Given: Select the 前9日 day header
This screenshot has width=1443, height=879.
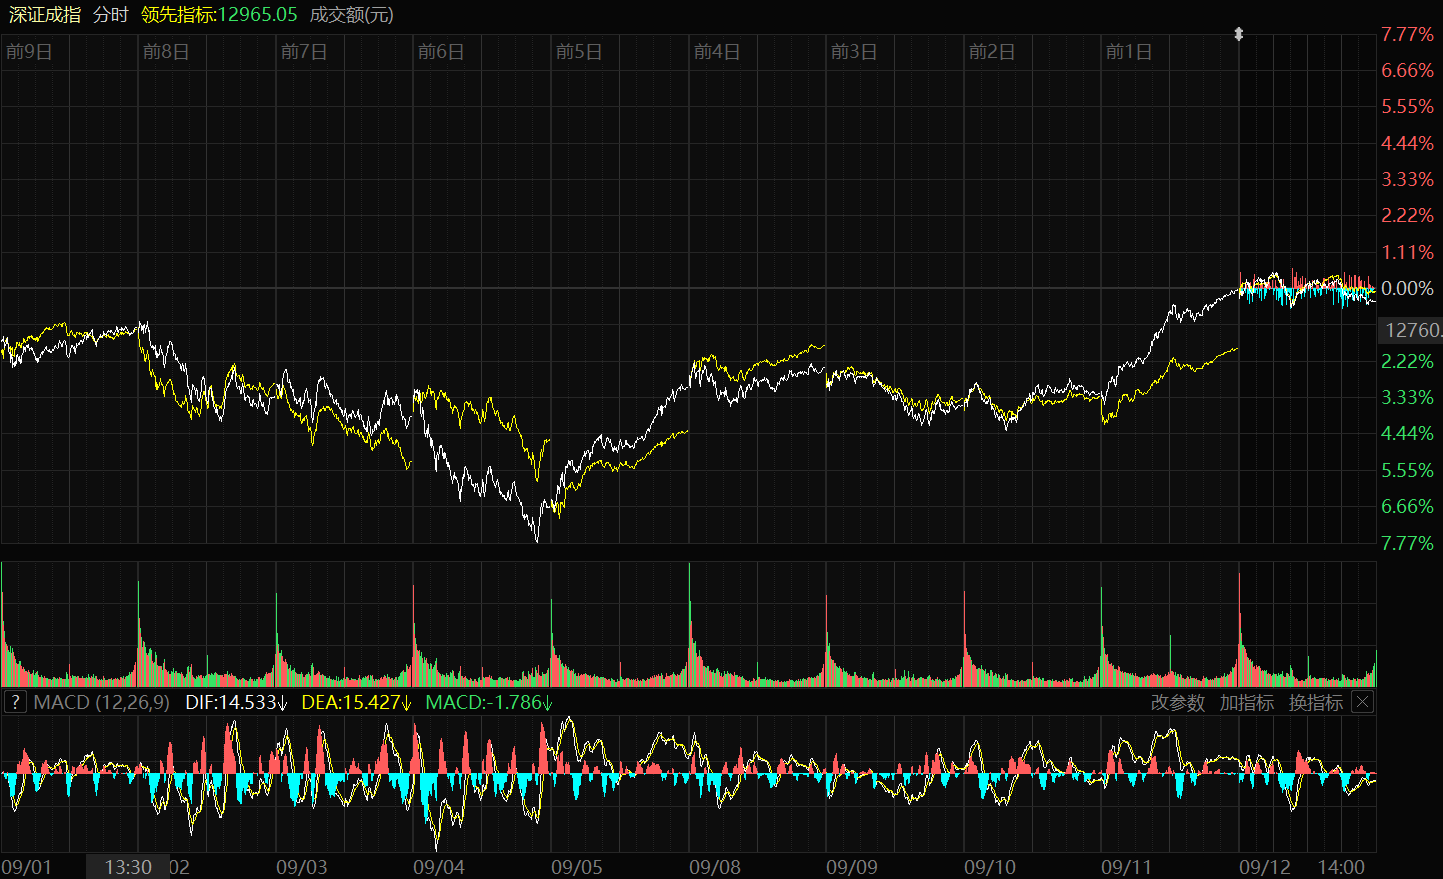Looking at the screenshot, I should point(29,52).
